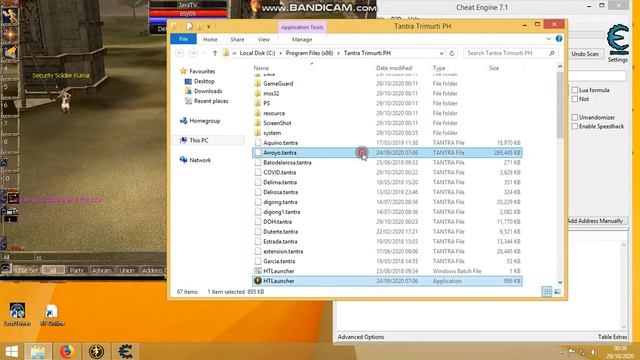Click the refresh icon in address bar
640x360 pixels.
(x=452, y=53)
